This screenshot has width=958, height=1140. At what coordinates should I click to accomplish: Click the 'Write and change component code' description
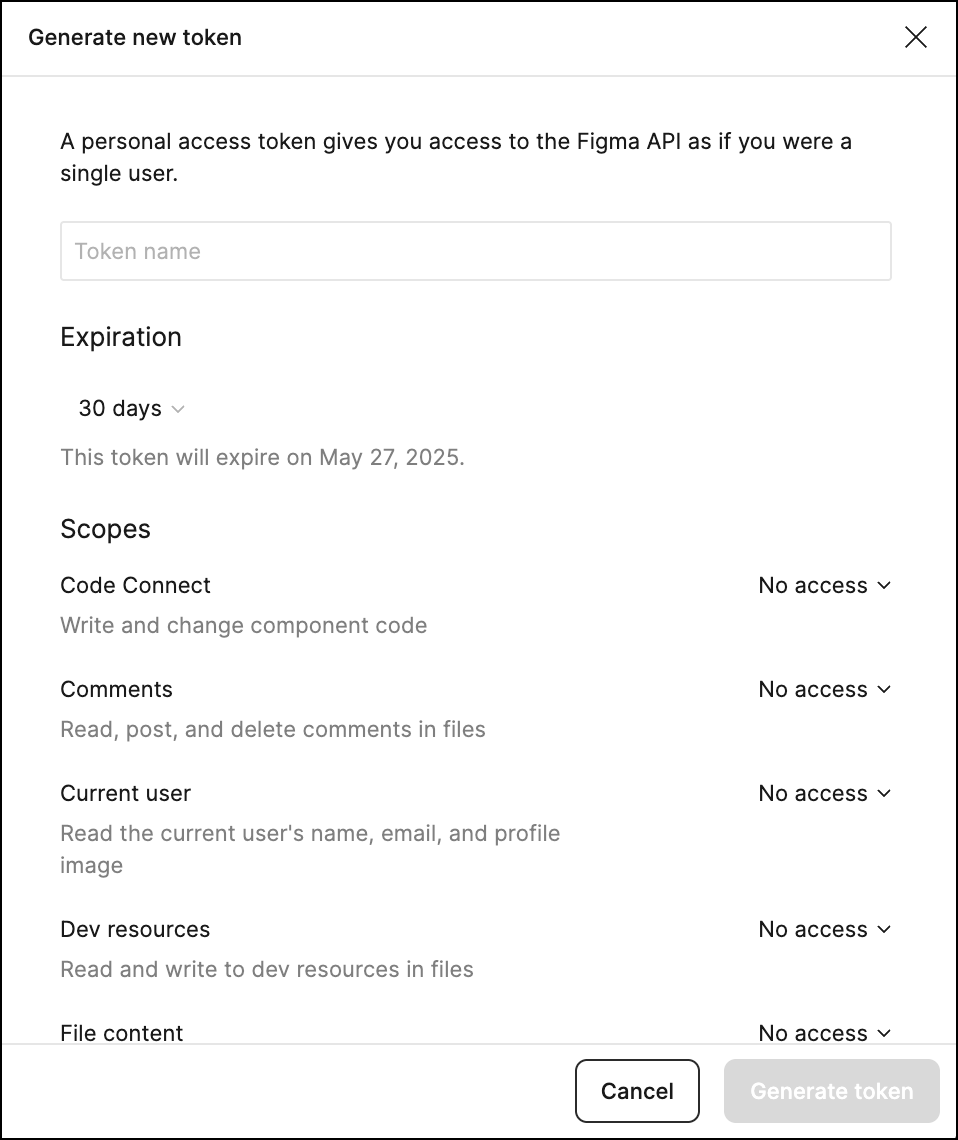(x=243, y=625)
